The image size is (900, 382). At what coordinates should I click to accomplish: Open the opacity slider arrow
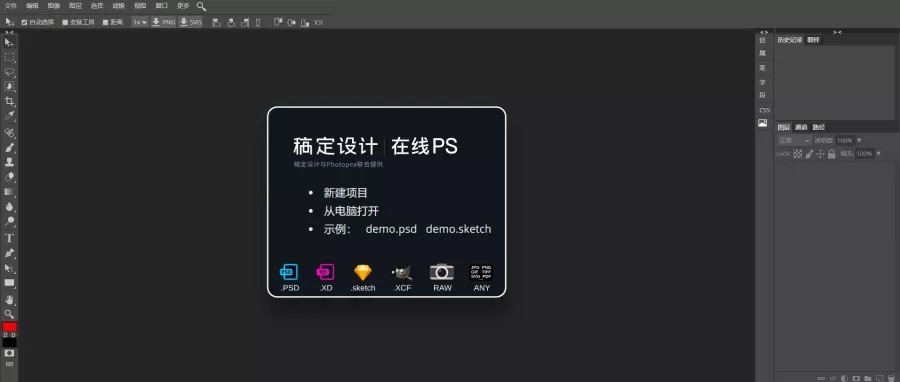click(859, 141)
